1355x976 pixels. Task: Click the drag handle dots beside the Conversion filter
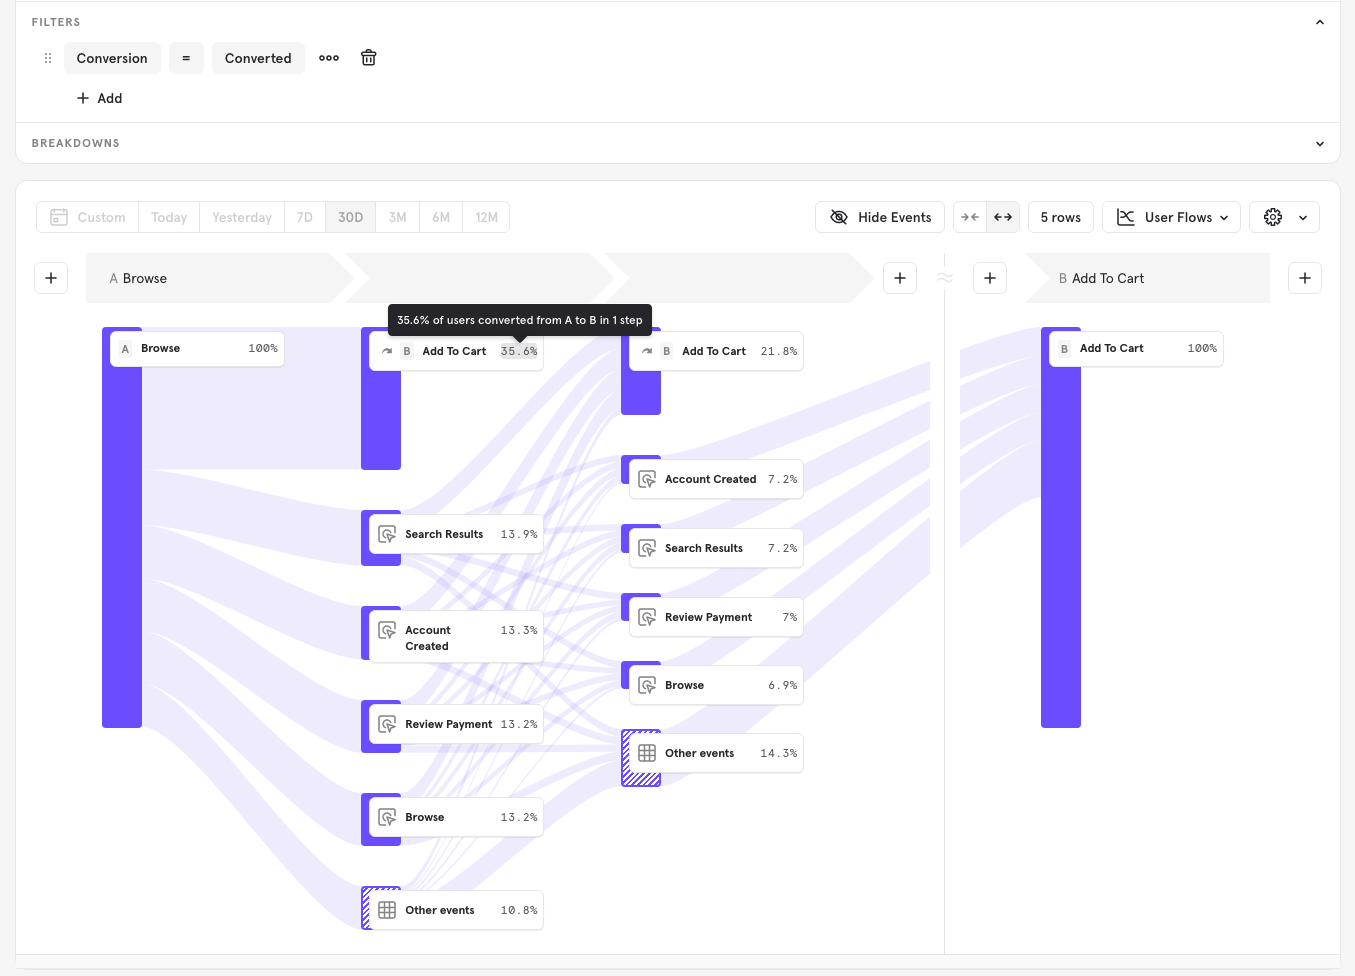click(x=47, y=57)
